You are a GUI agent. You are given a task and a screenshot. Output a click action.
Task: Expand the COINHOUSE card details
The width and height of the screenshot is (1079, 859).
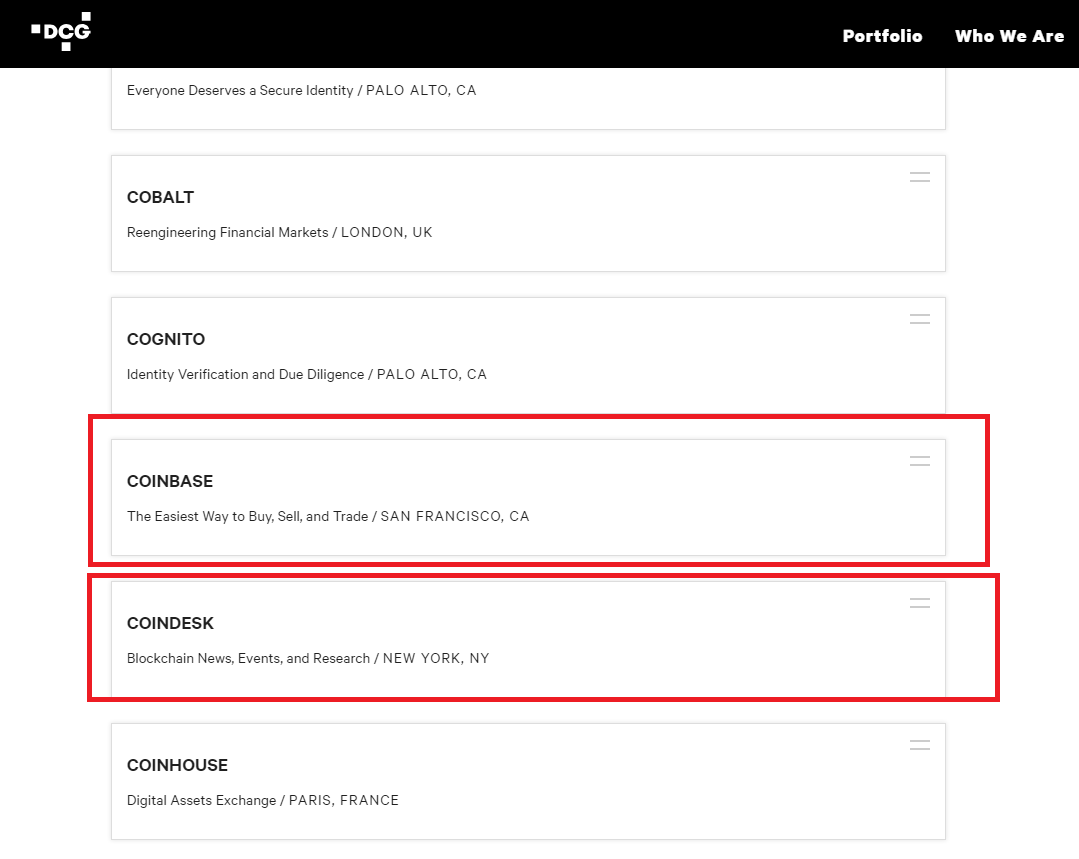pyautogui.click(x=919, y=745)
